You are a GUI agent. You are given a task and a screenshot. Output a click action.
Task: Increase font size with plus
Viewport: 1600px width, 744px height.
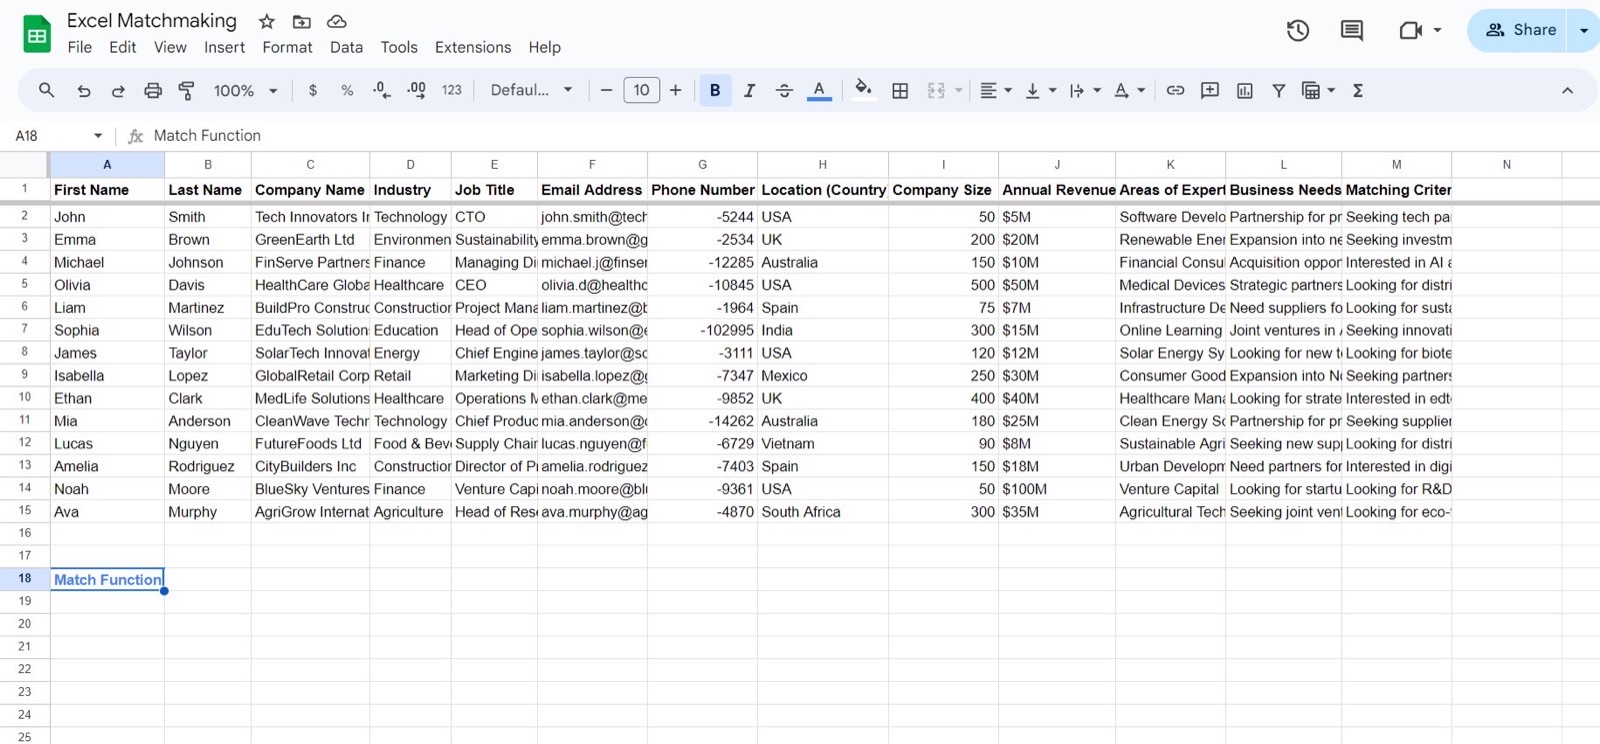pyautogui.click(x=676, y=90)
